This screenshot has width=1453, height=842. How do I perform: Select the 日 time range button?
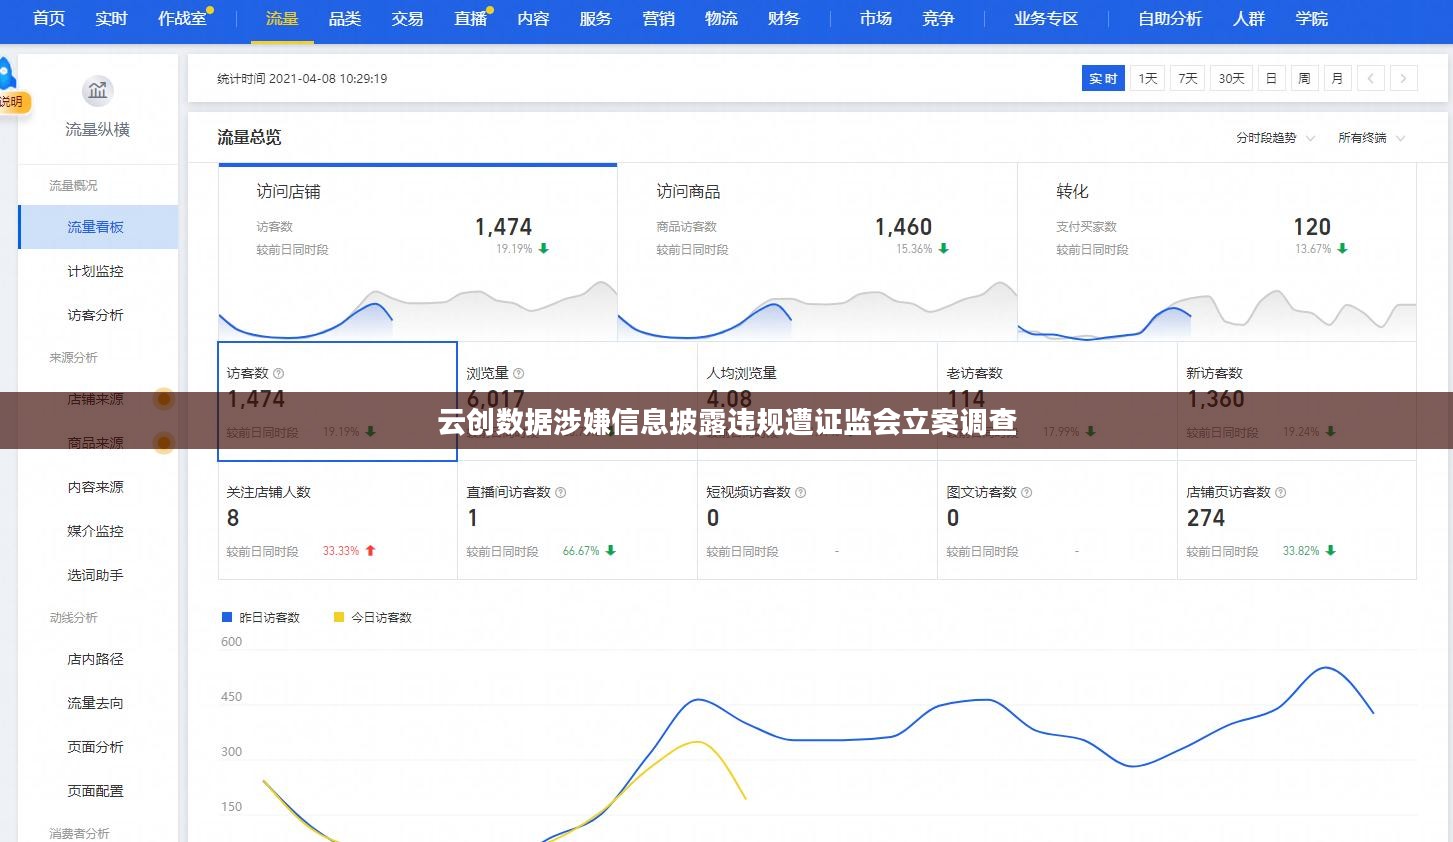[x=1272, y=78]
